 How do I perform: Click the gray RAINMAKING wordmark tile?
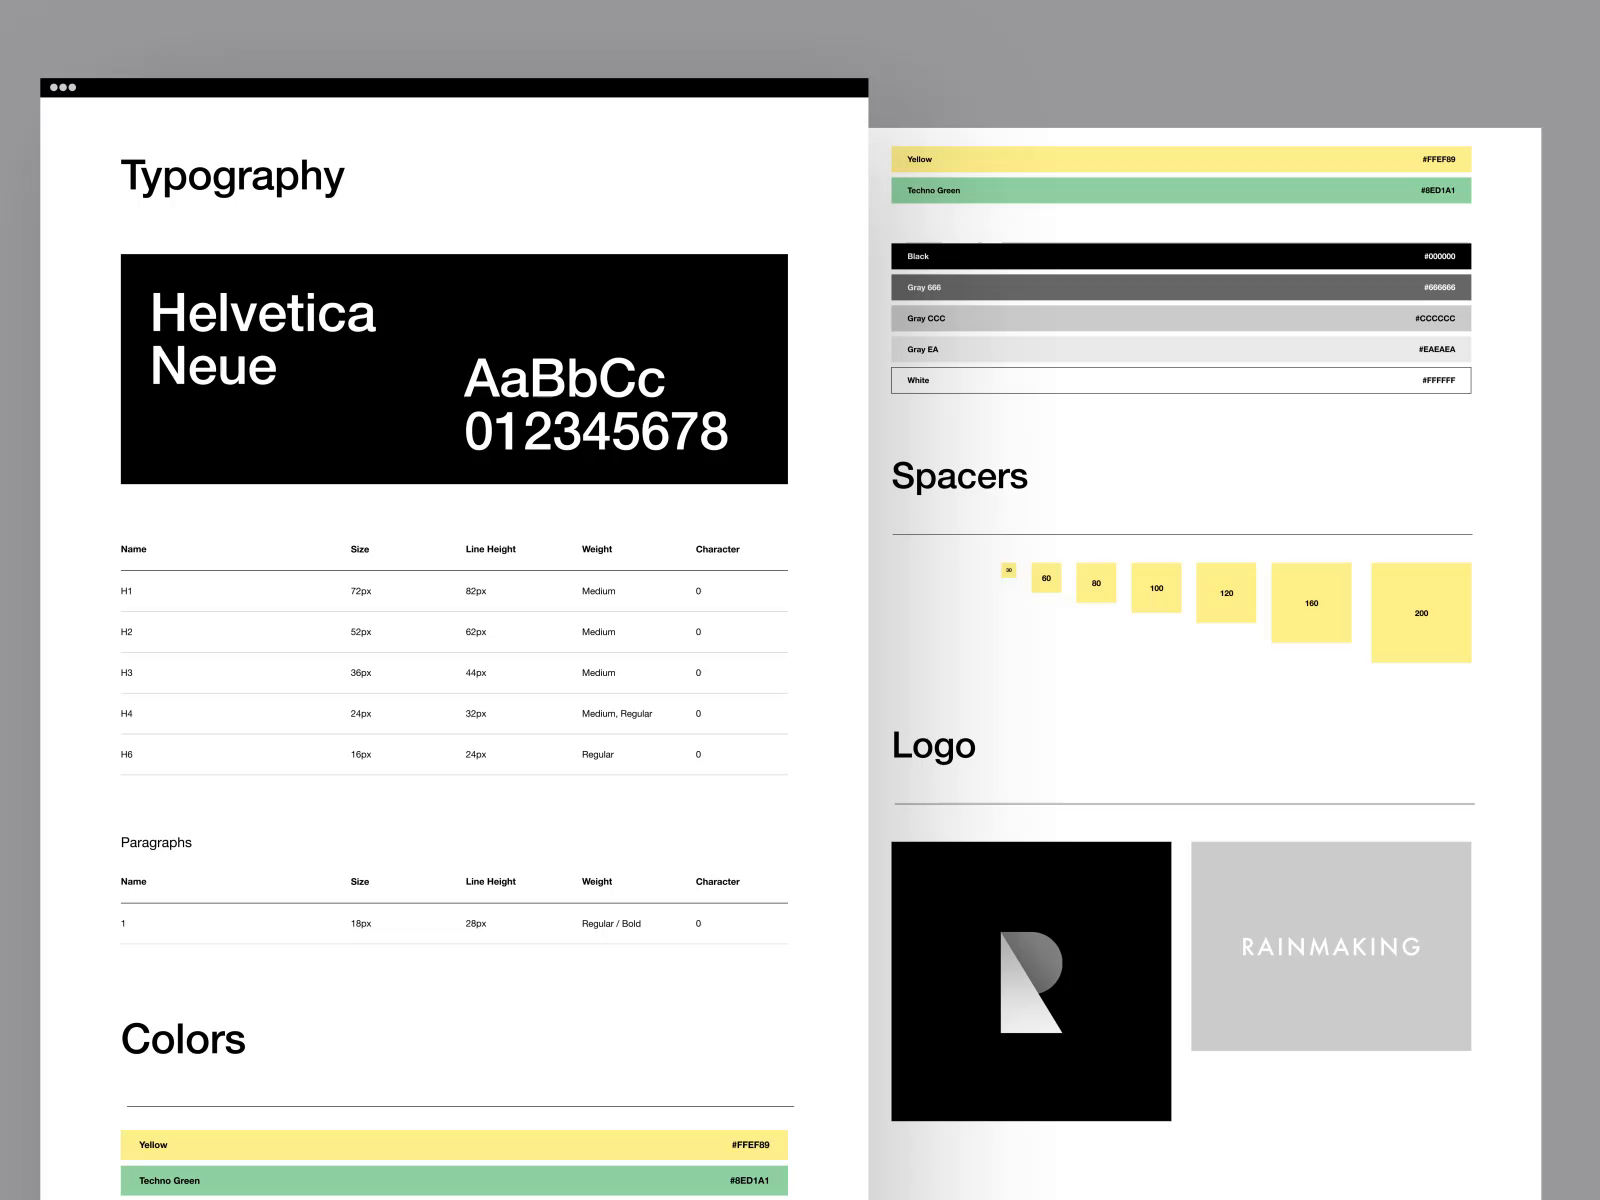1330,946
